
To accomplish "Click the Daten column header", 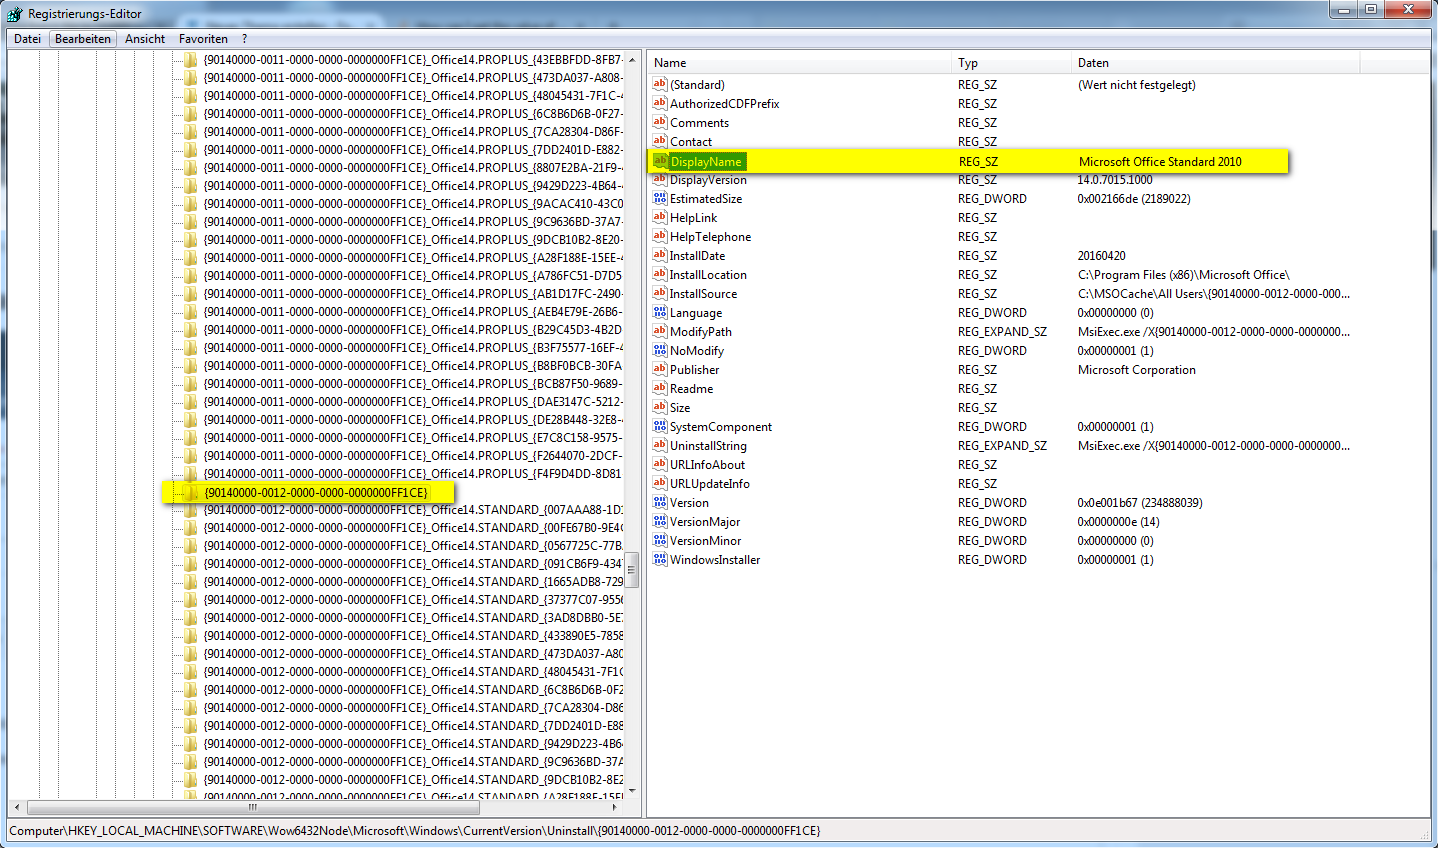I will click(1216, 62).
